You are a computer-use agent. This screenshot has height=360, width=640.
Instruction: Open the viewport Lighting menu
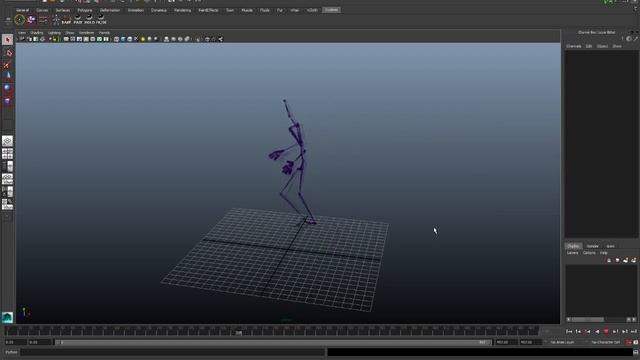[54, 33]
